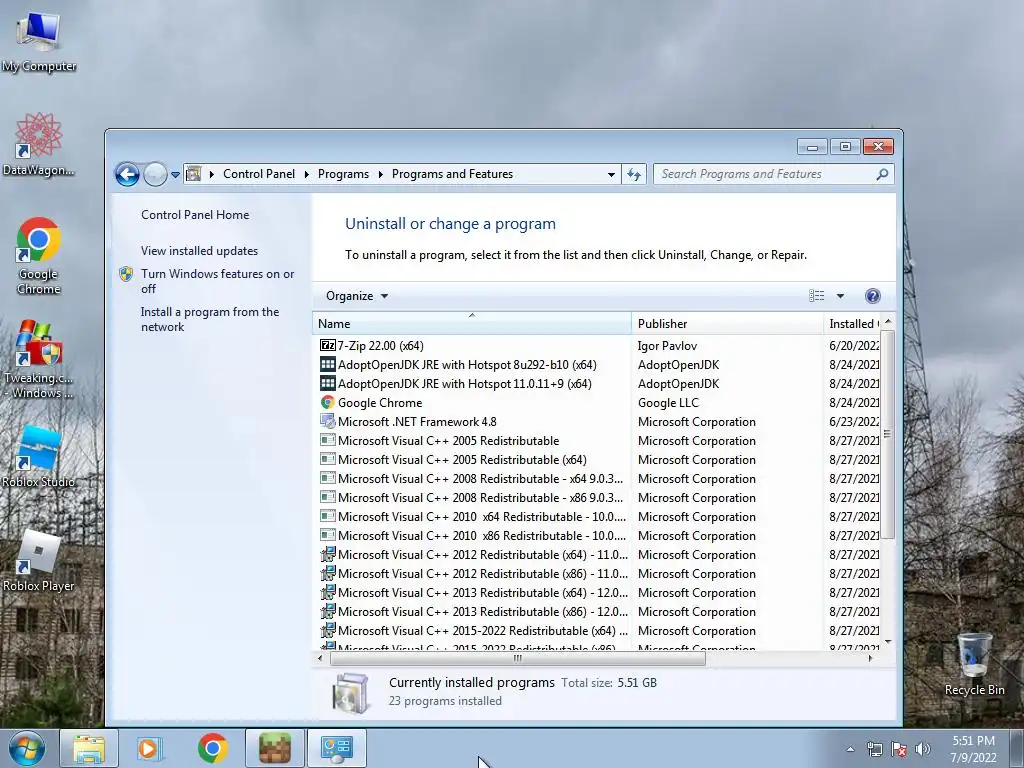Viewport: 1024px width, 768px height.
Task: Expand the Organize dropdown menu
Action: tap(357, 296)
